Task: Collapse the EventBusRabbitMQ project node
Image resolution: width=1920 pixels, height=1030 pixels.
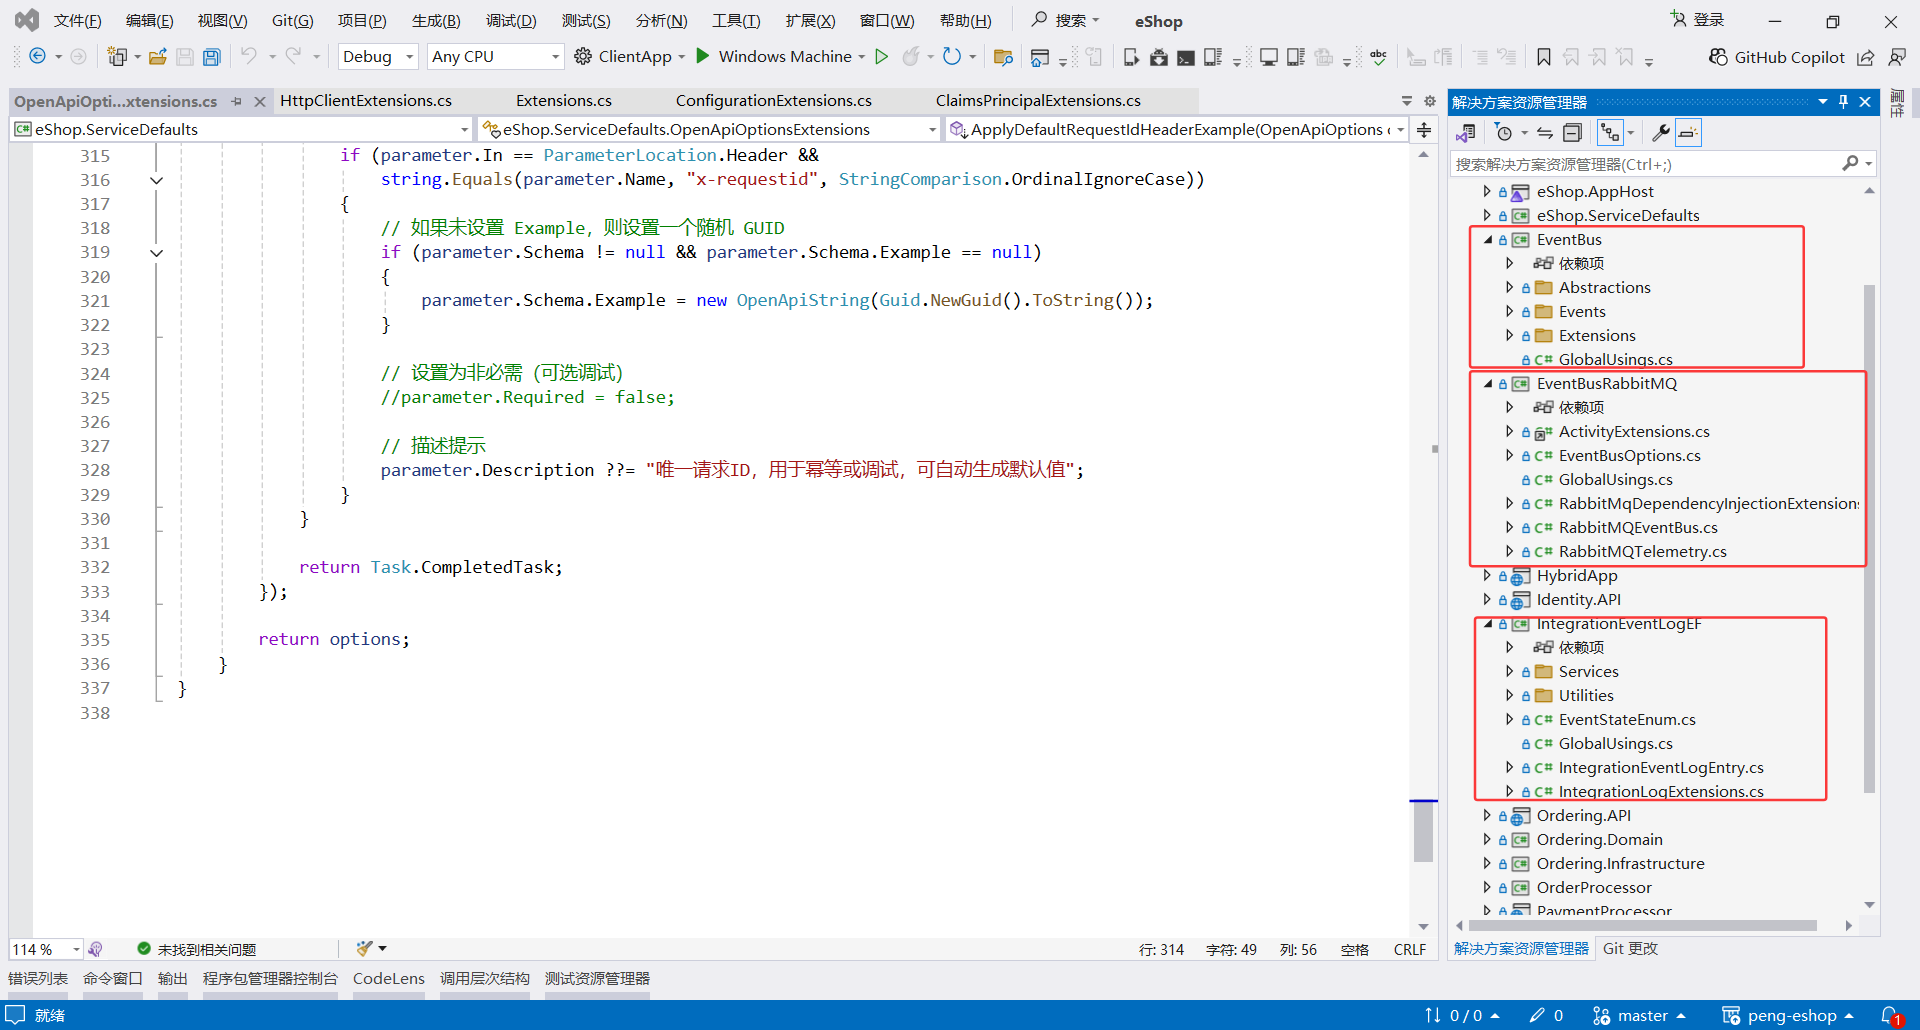Action: coord(1488,384)
